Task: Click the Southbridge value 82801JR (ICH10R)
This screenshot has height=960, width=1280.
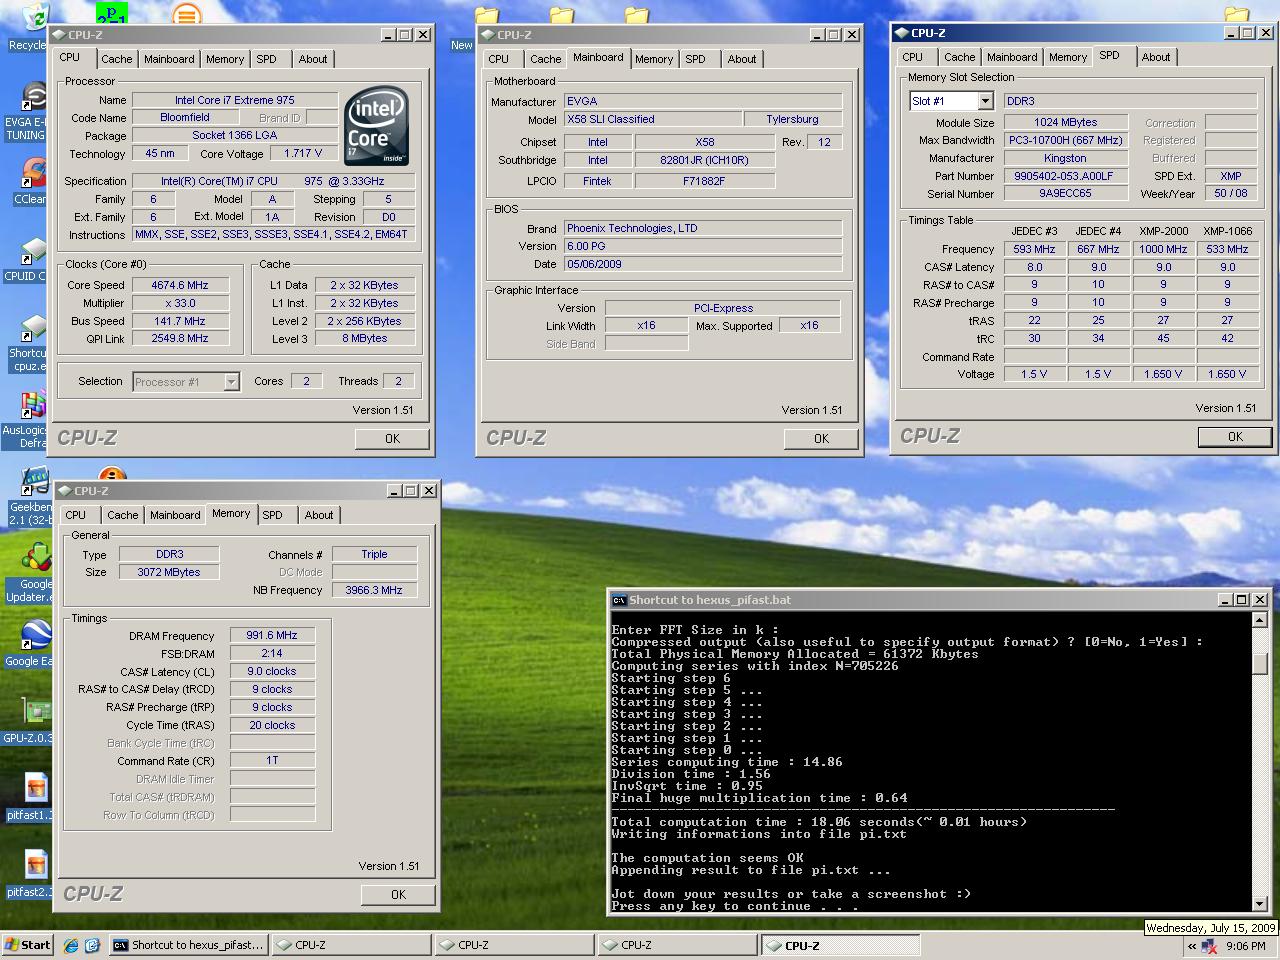Action: point(704,160)
